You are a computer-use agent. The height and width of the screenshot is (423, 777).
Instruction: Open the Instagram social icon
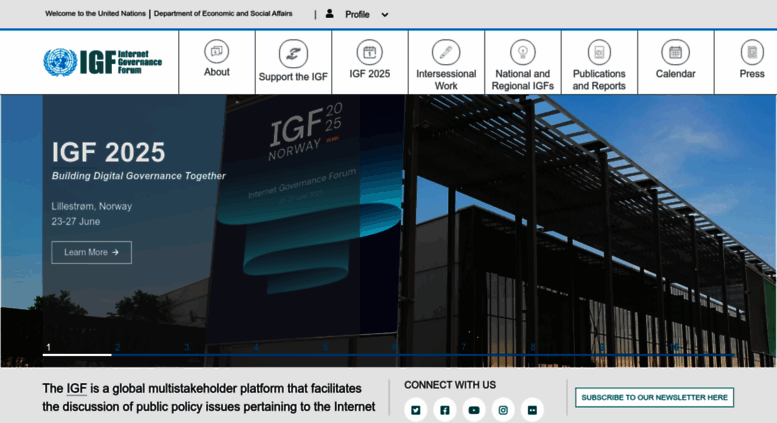click(503, 410)
